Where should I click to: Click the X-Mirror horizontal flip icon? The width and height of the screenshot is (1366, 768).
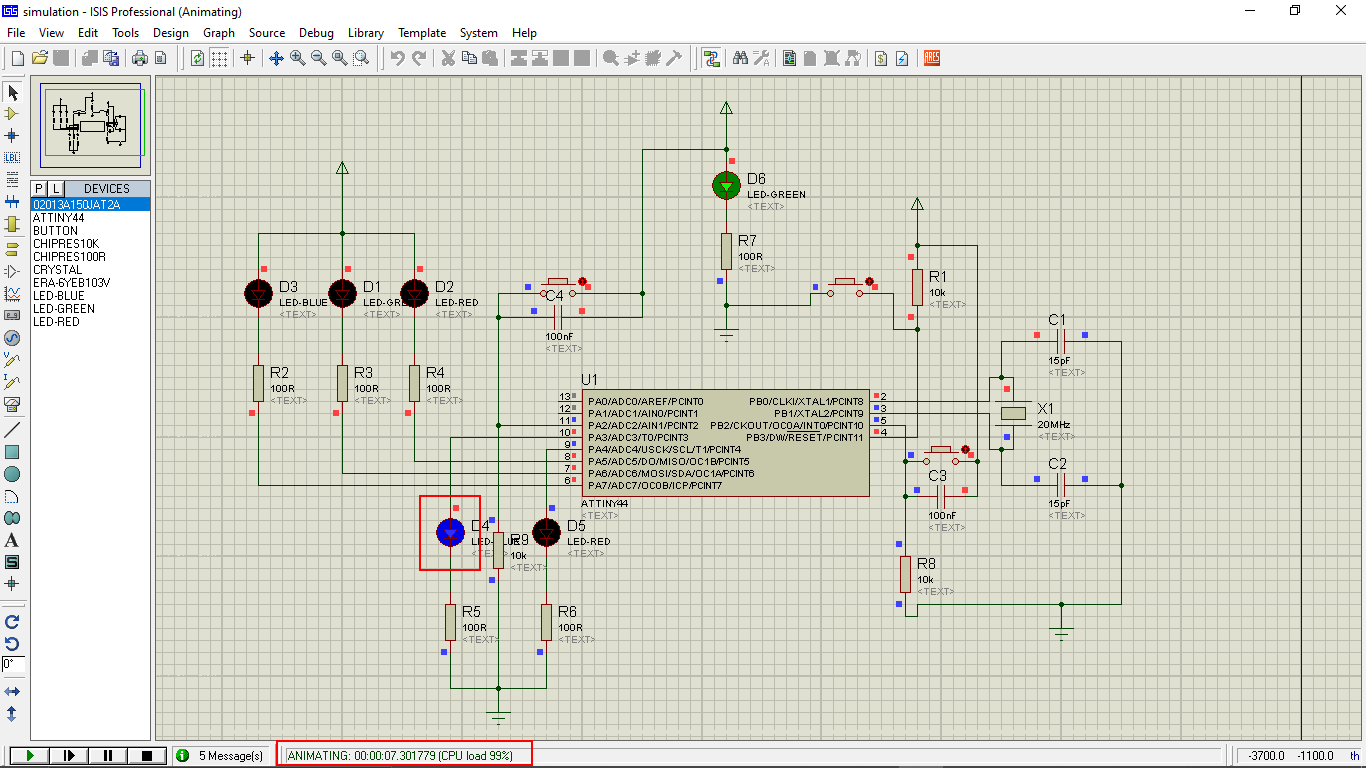point(12,691)
